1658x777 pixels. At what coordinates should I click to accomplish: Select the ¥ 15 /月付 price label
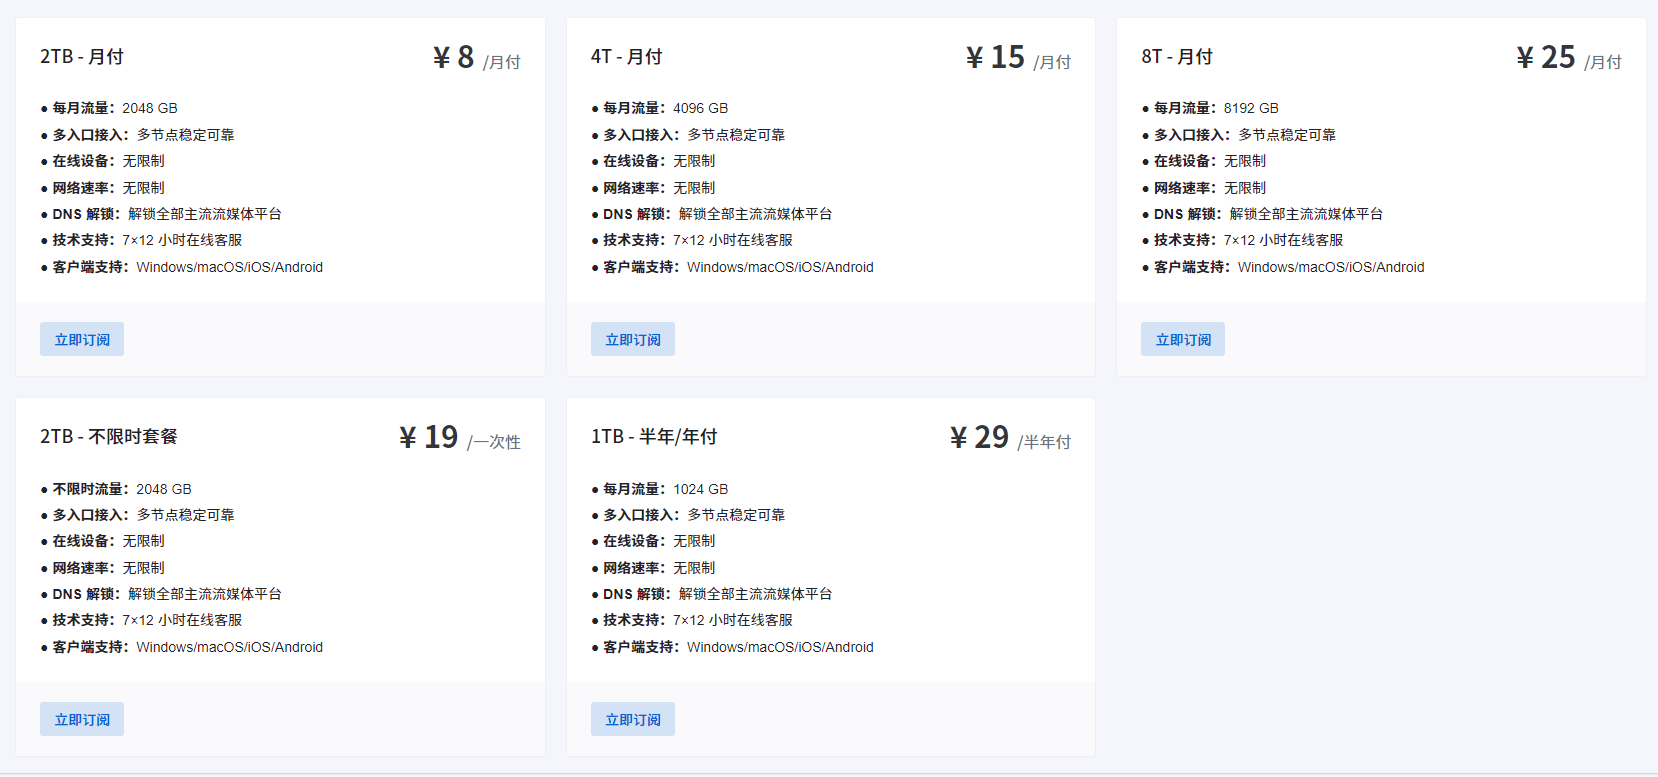pyautogui.click(x=1018, y=58)
